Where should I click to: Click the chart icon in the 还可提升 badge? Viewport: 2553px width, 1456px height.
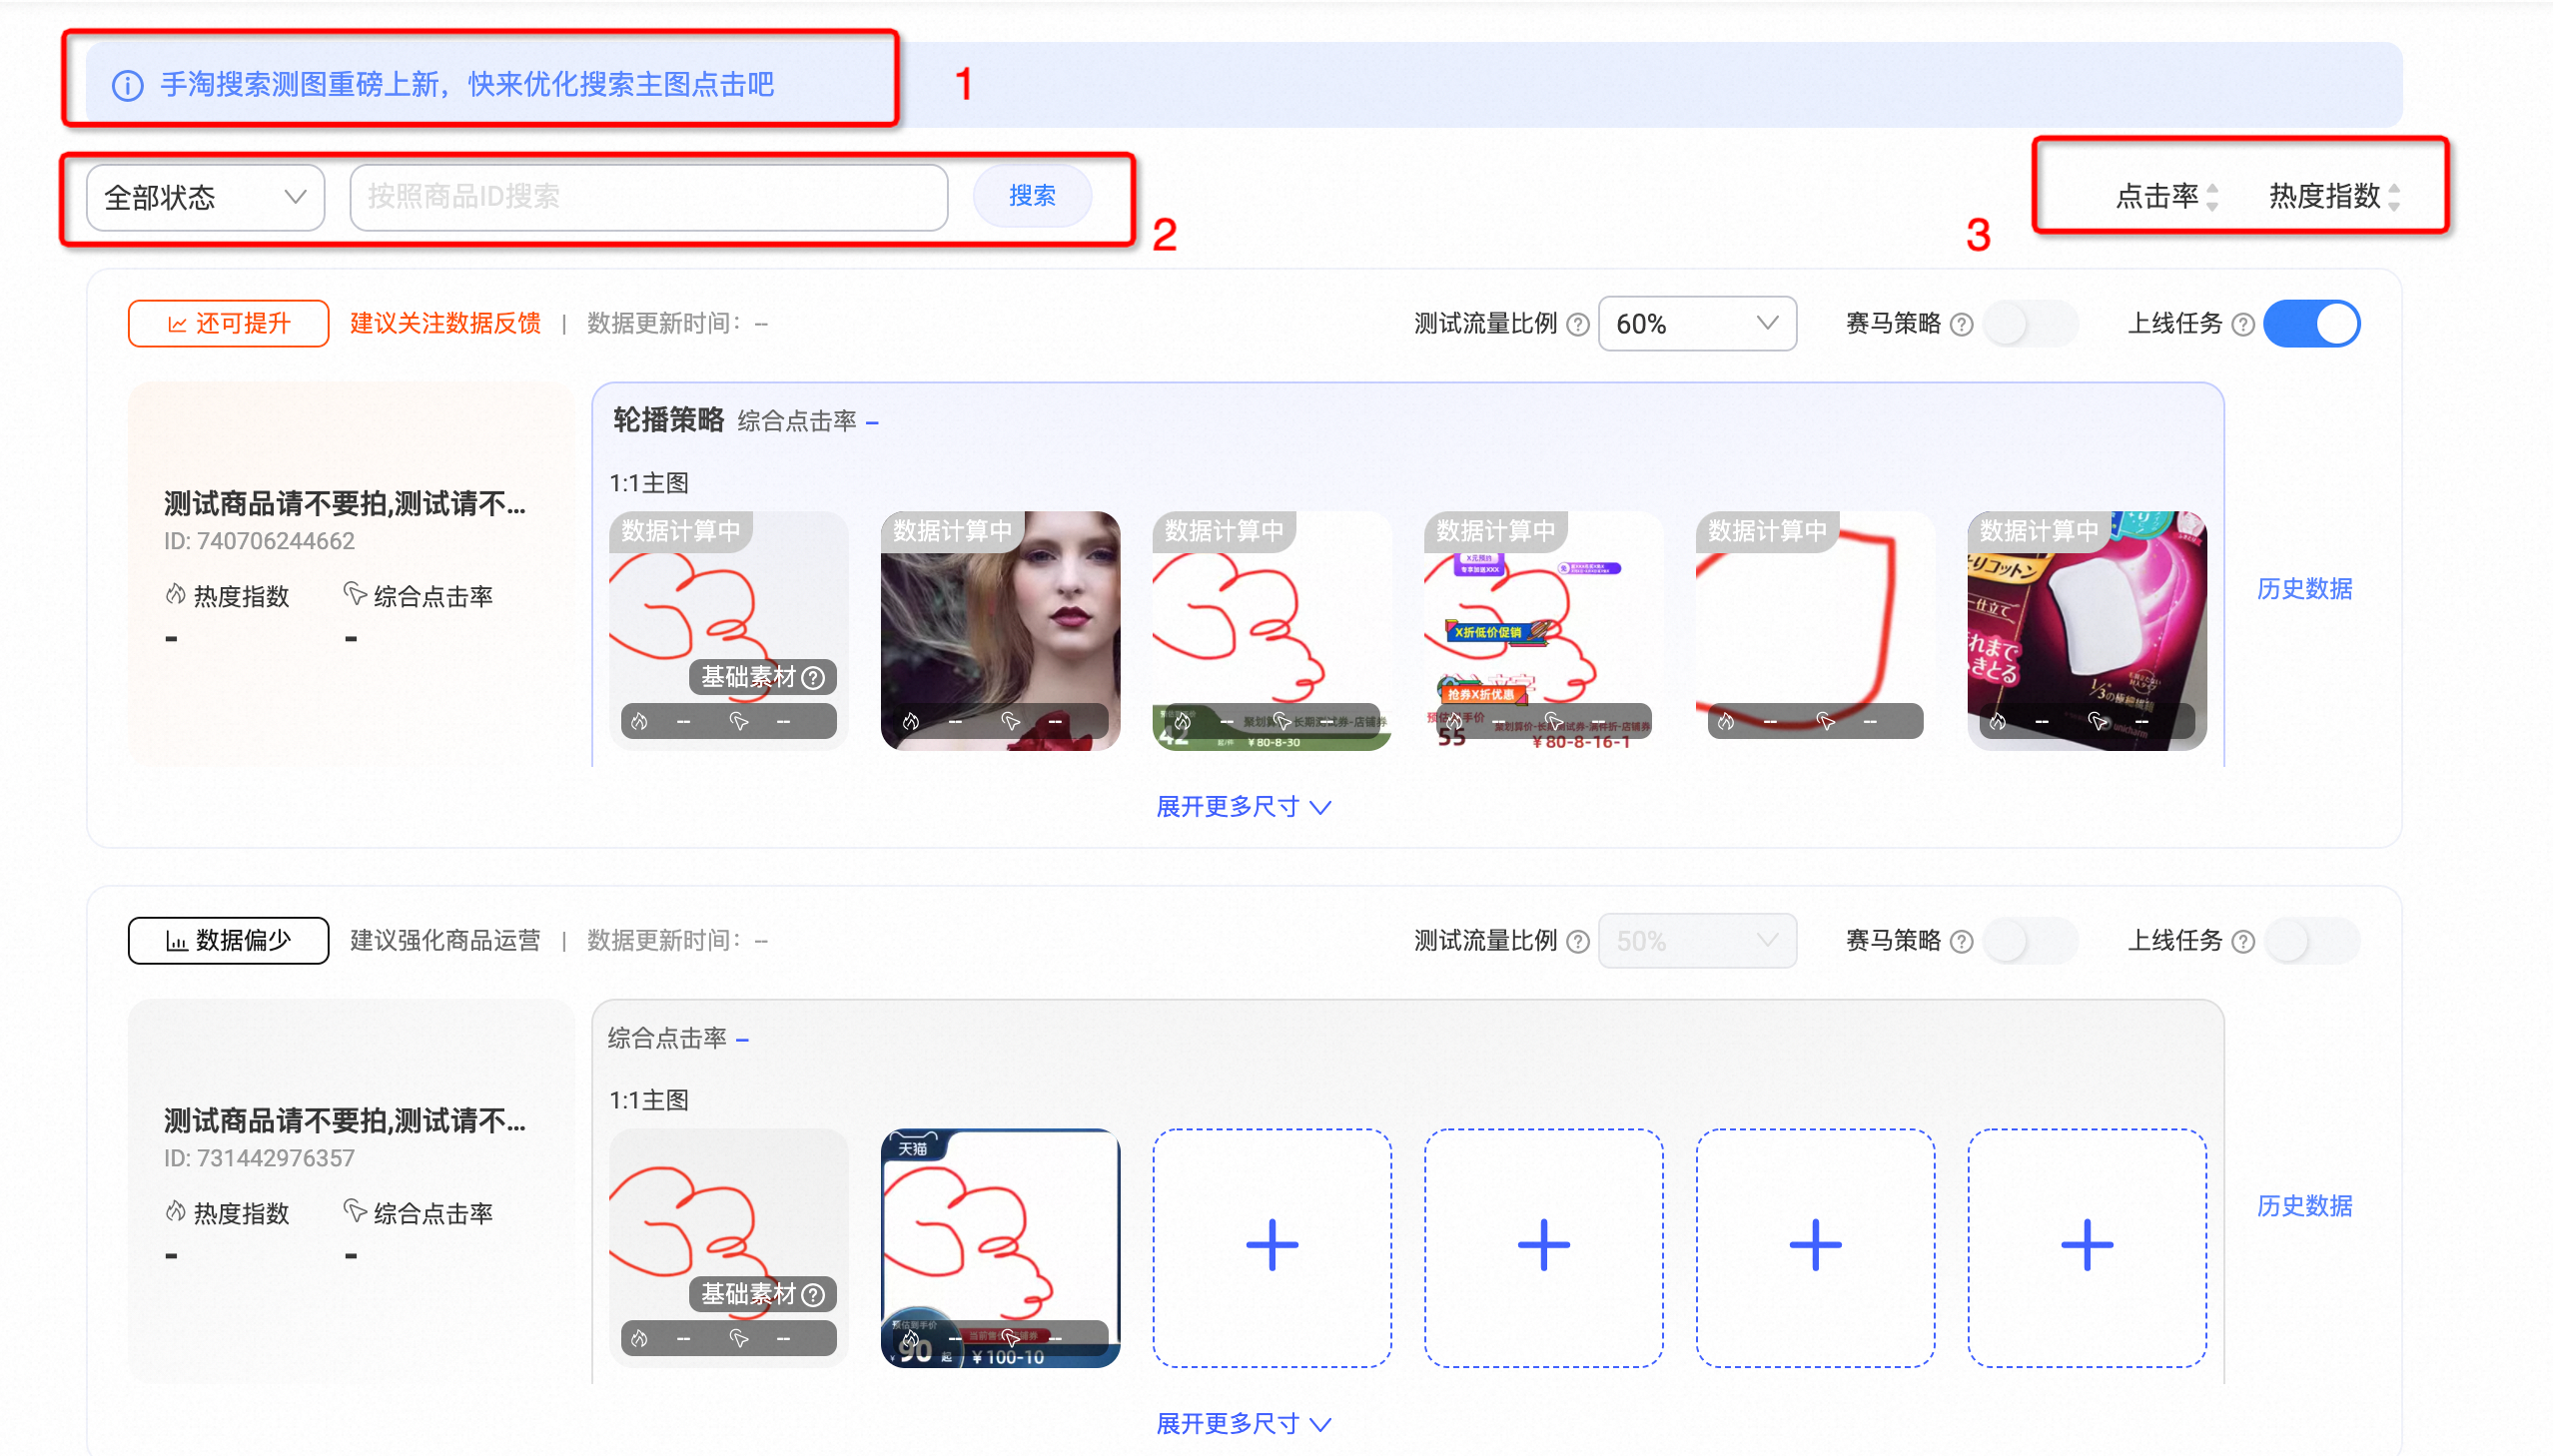click(x=177, y=324)
